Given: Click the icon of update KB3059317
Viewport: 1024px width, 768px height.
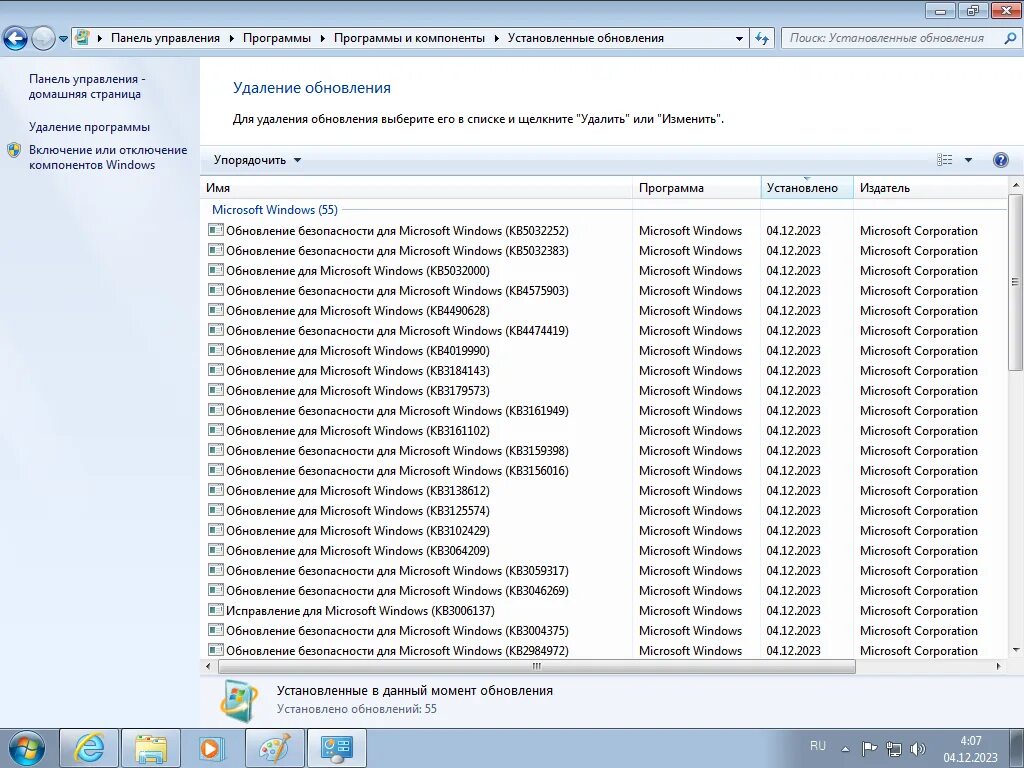Looking at the screenshot, I should [216, 569].
